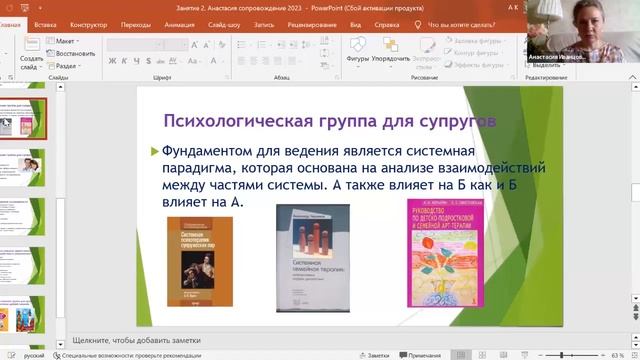The height and width of the screenshot is (360, 640).
Task: Toggle strikethrough (abc) formatting
Action: coord(161,61)
